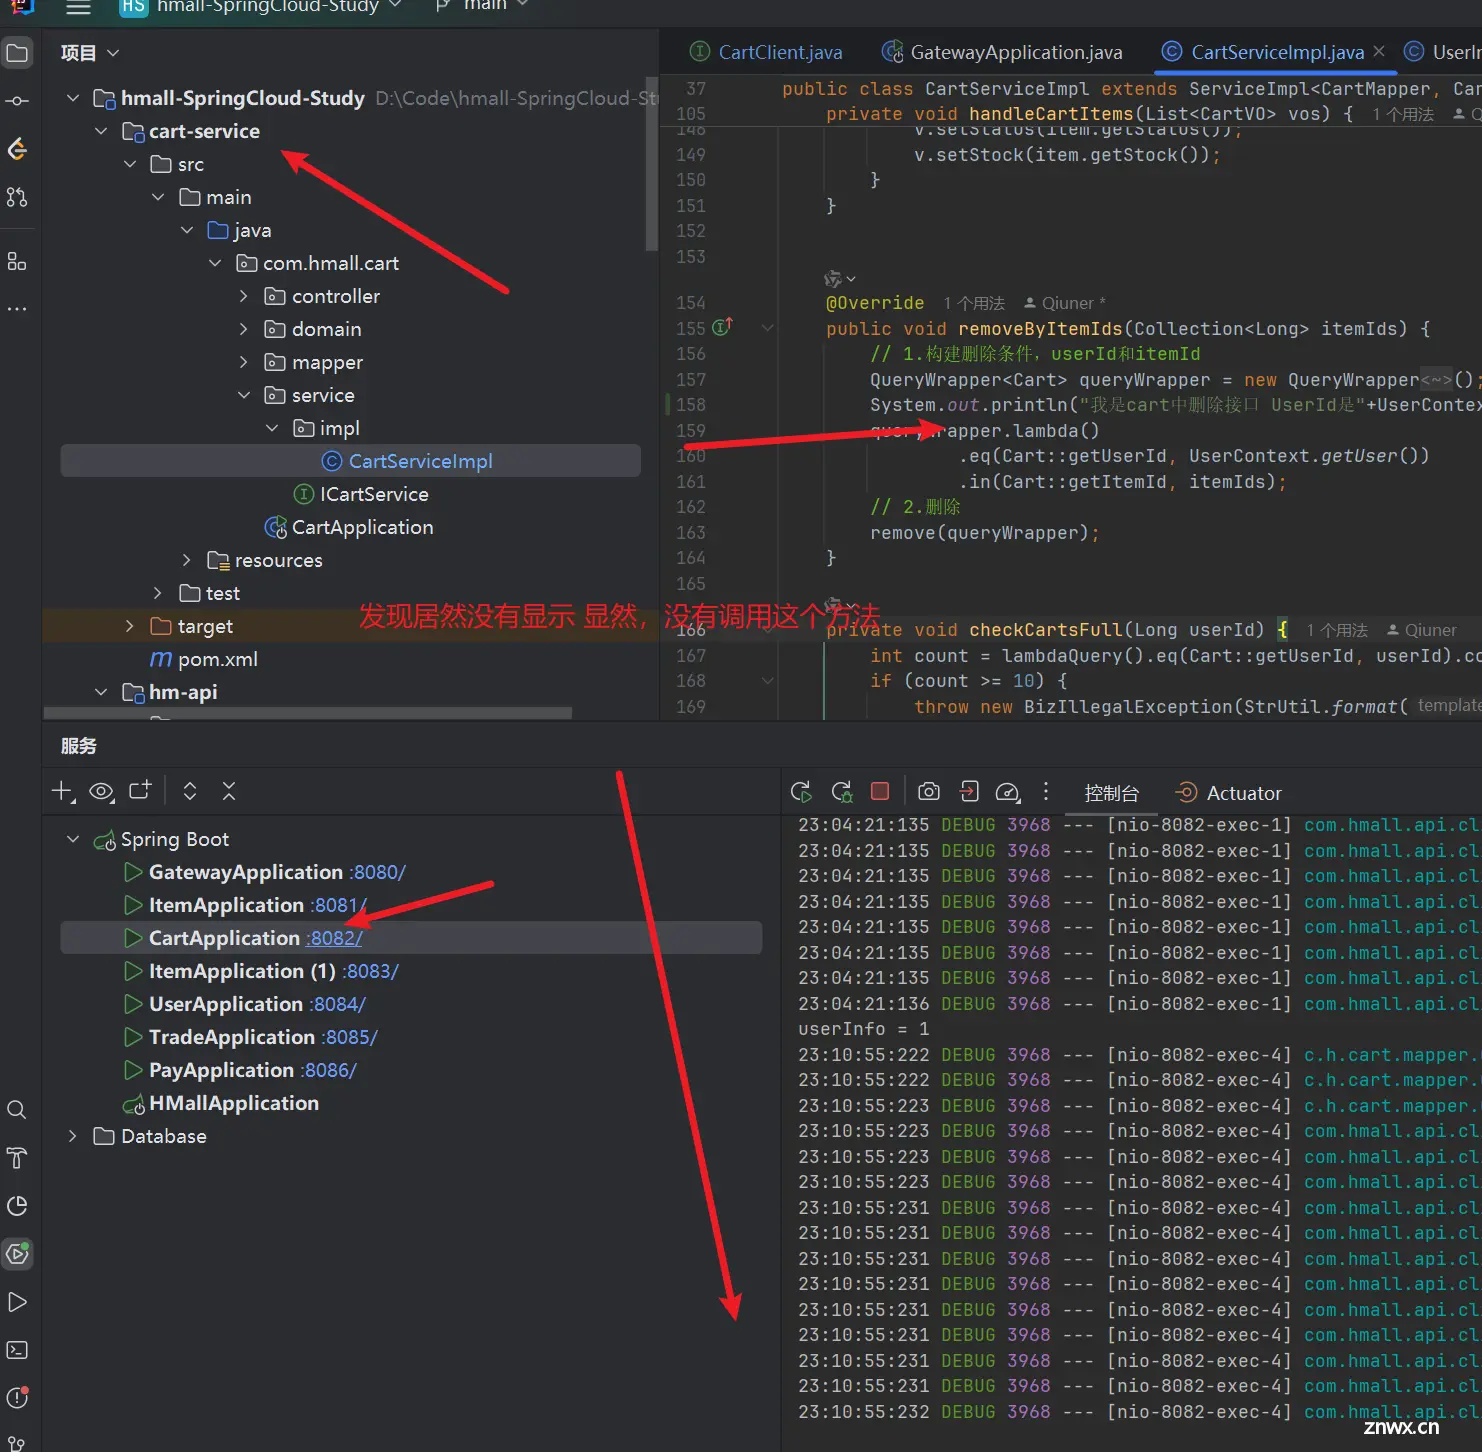Switch to the CartClient.java tab

coord(767,52)
